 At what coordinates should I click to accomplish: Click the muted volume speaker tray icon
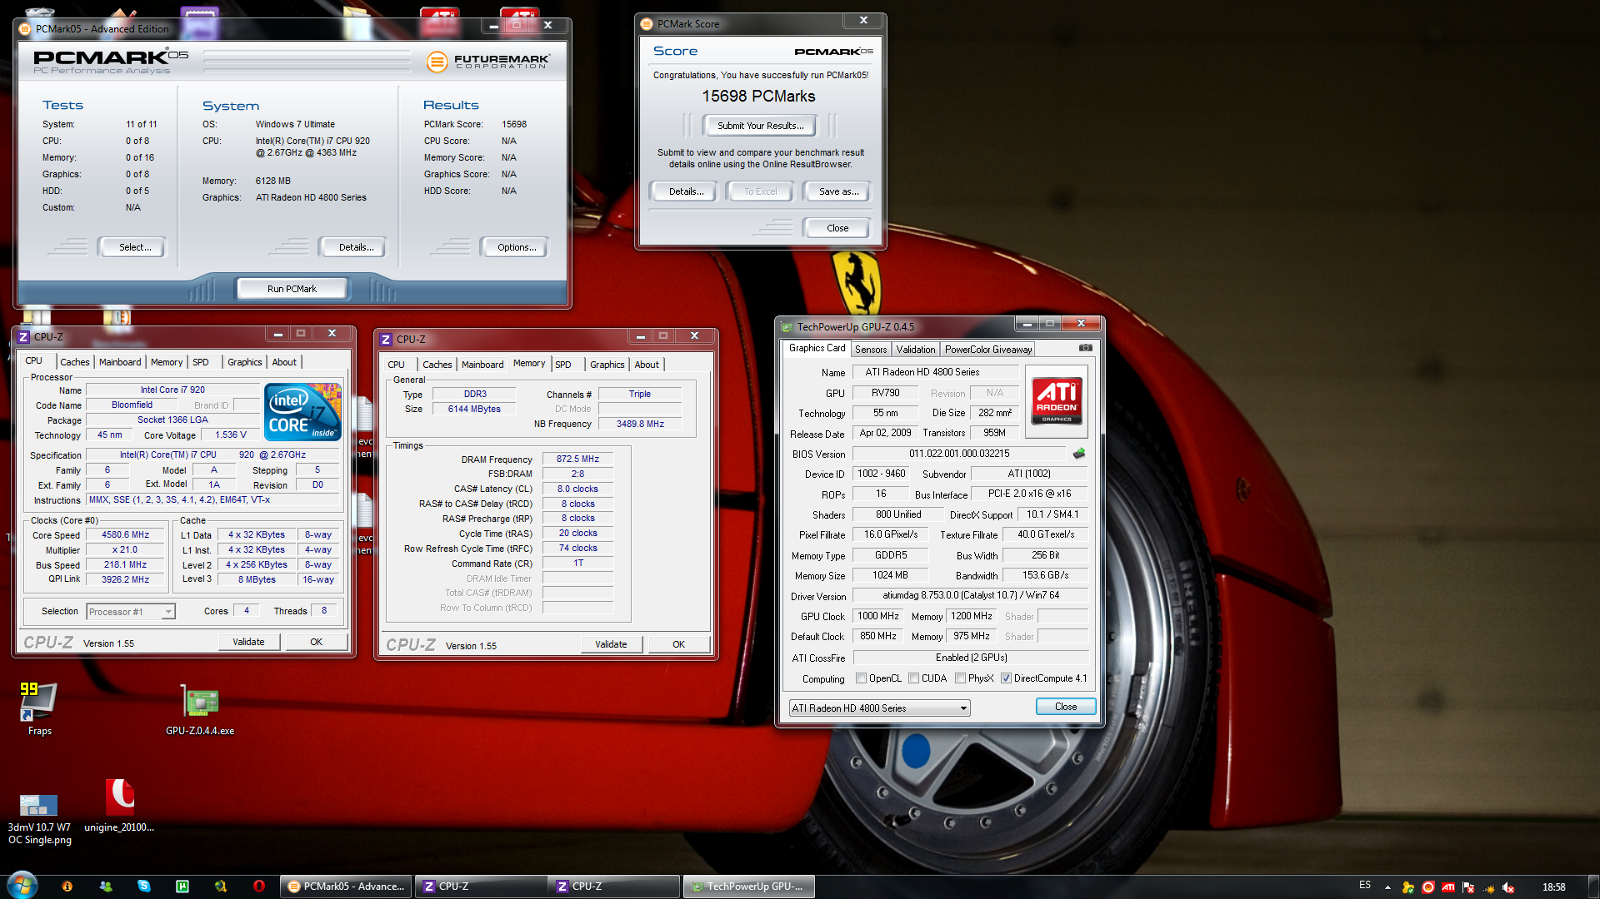1508,887
